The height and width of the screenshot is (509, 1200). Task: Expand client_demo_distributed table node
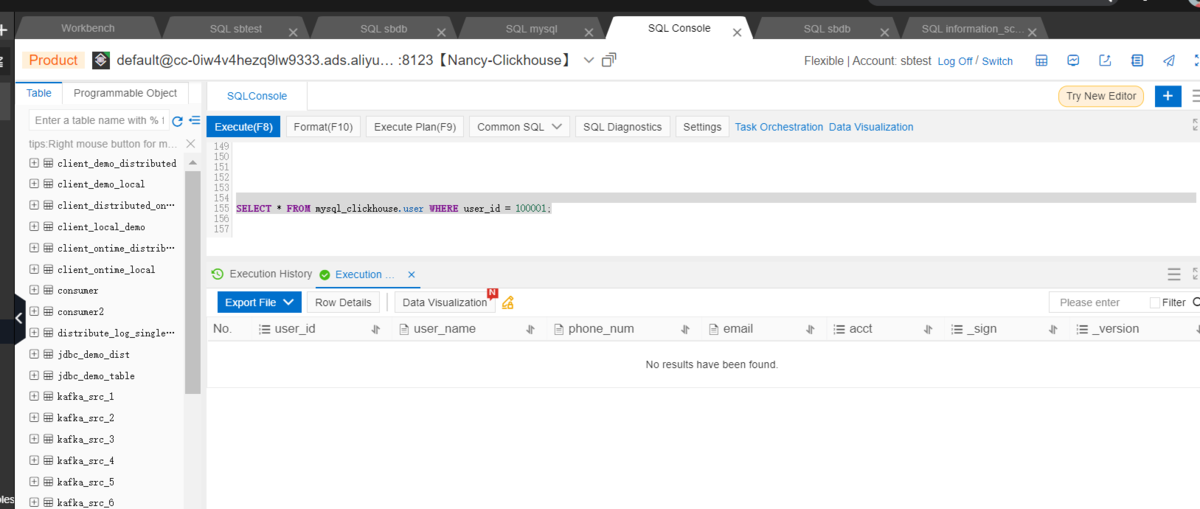point(34,163)
